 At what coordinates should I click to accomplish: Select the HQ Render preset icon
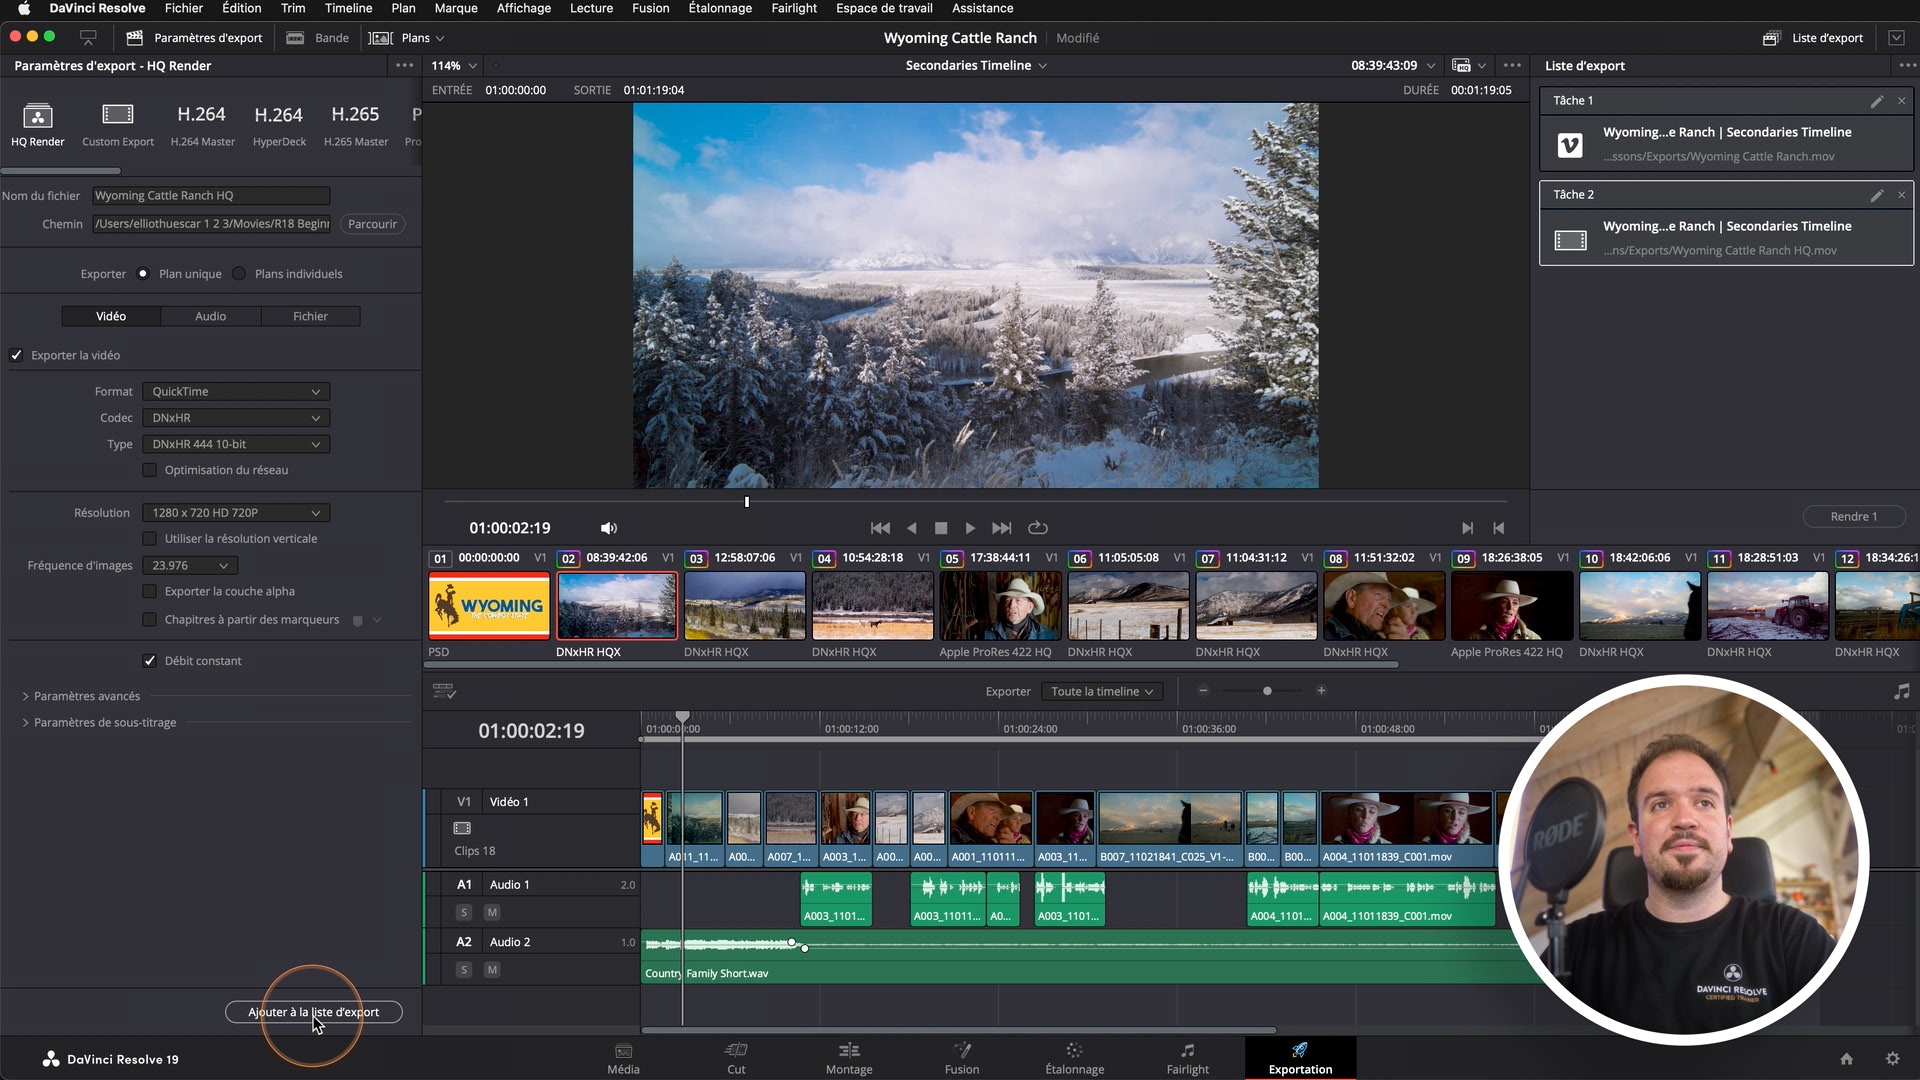pyautogui.click(x=37, y=116)
